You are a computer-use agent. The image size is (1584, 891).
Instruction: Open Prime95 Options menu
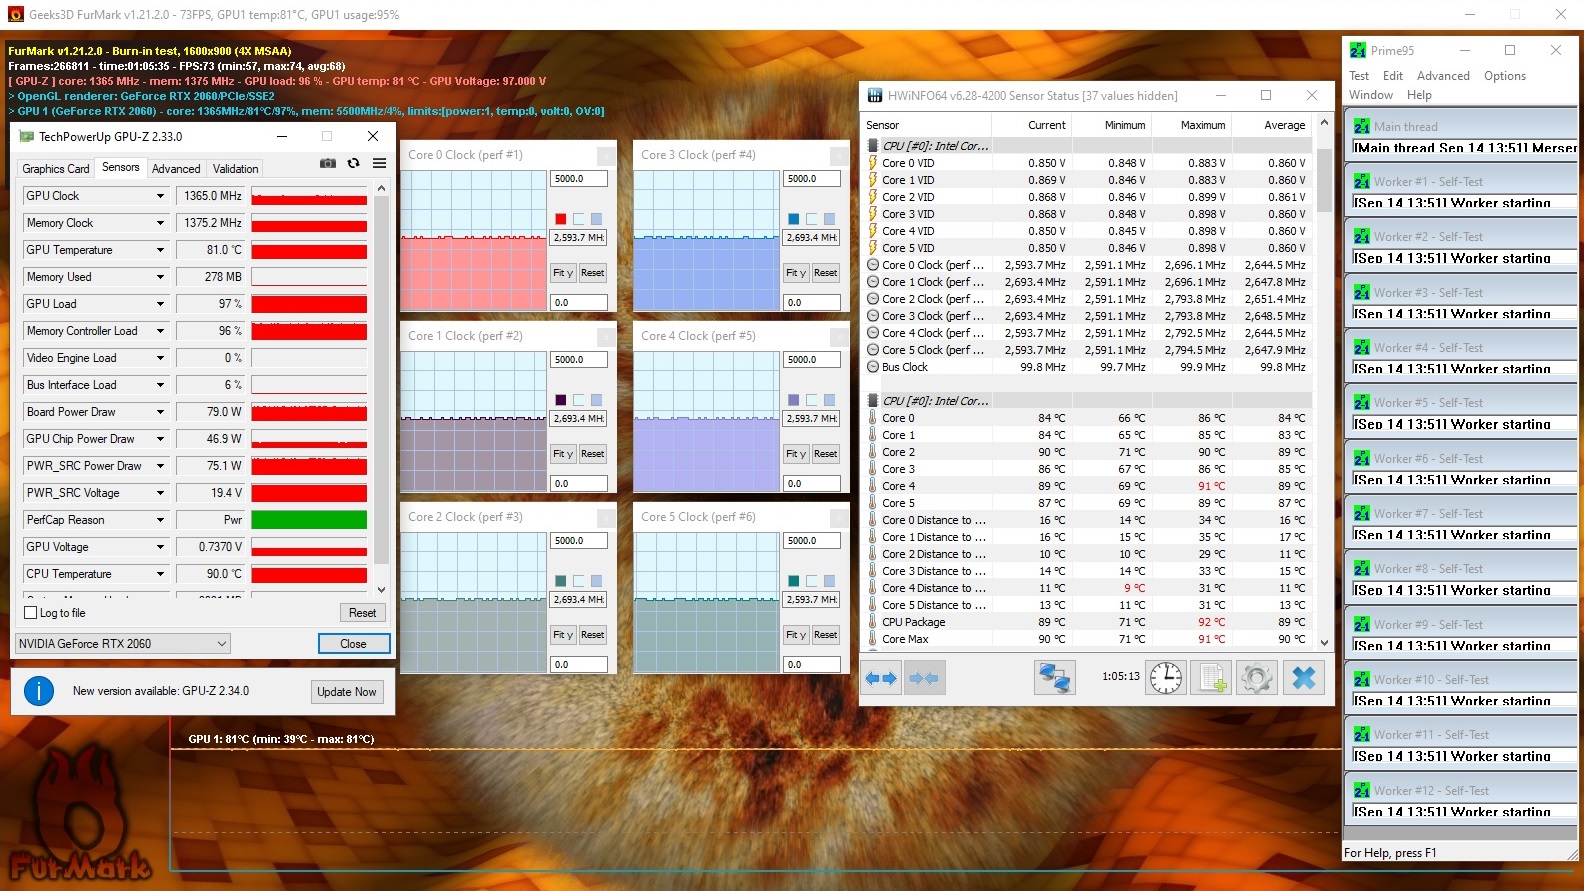1505,76
